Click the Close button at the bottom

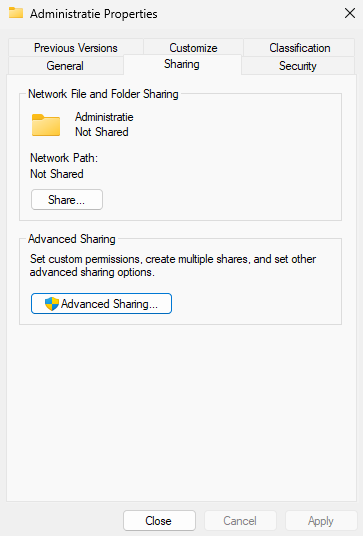pyautogui.click(x=159, y=521)
